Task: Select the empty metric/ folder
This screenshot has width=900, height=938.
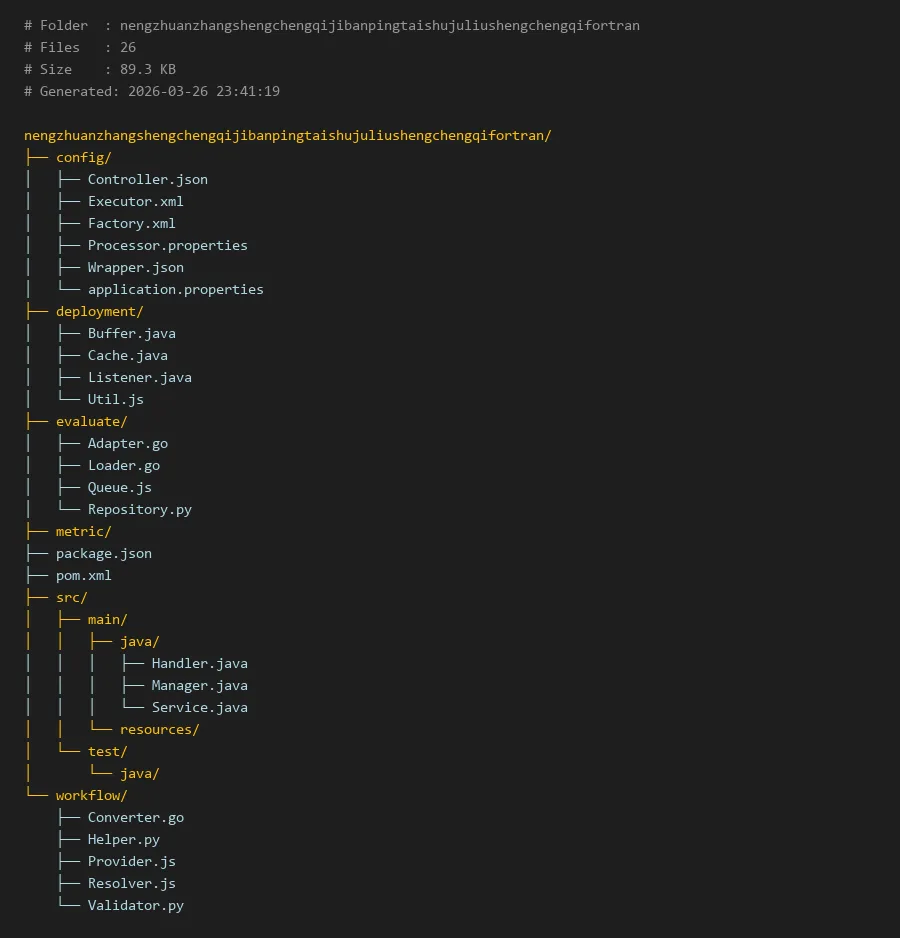Action: [83, 531]
